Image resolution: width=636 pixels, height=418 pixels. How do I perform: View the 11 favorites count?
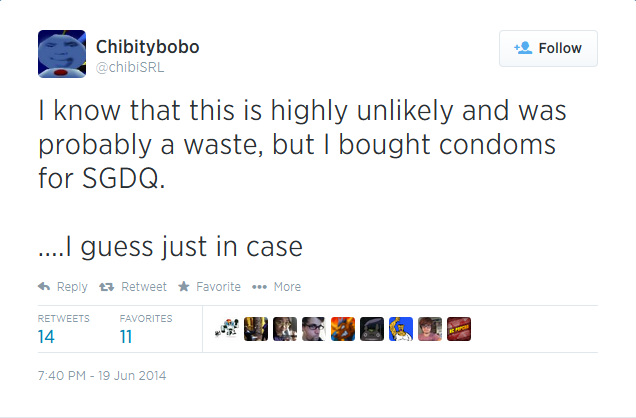126,337
